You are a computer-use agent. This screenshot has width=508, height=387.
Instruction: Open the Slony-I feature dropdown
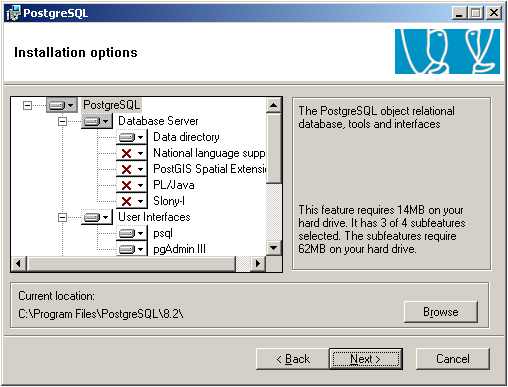coord(132,201)
